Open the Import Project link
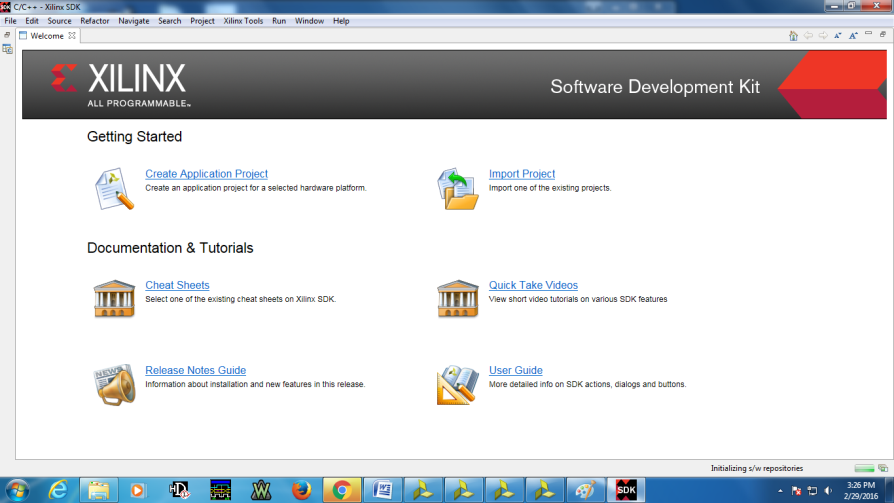The height and width of the screenshot is (503, 894). pos(522,174)
